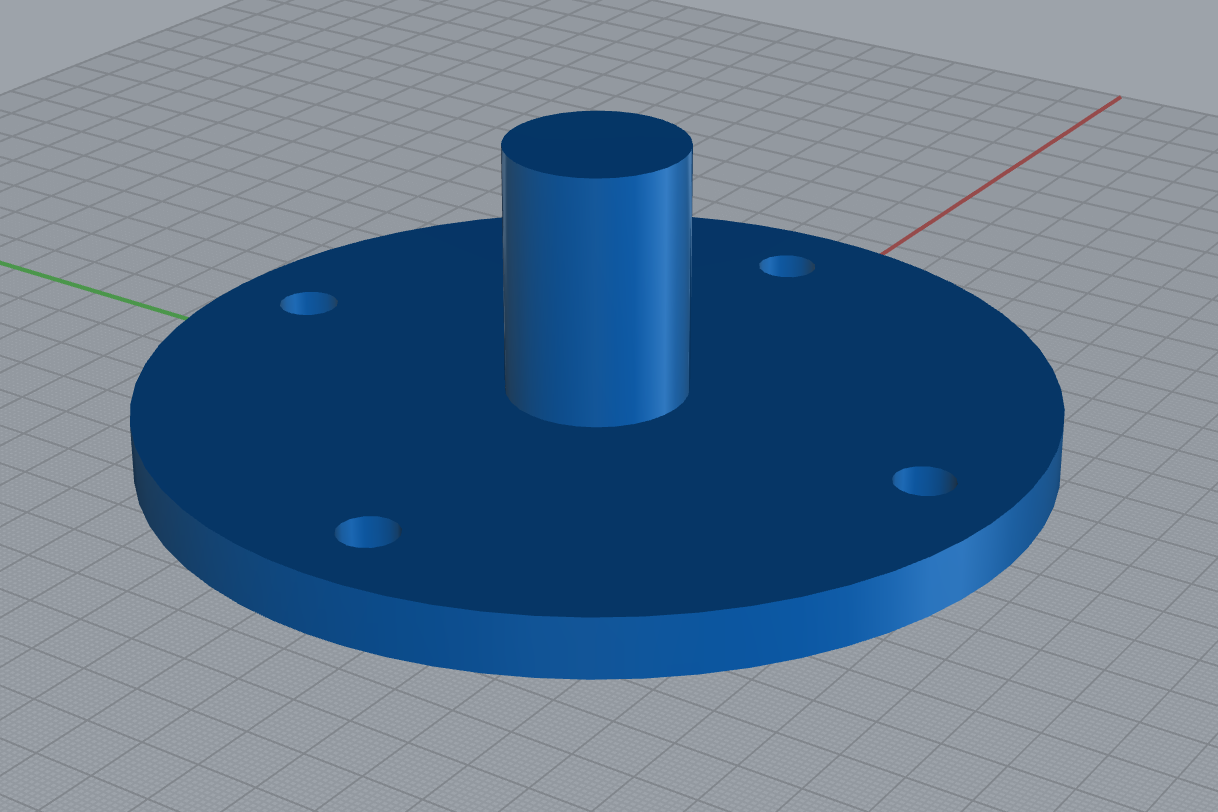Viewport: 1218px width, 812px height.
Task: Pick the bolt hole nearest the red axis line
Action: pos(788,266)
